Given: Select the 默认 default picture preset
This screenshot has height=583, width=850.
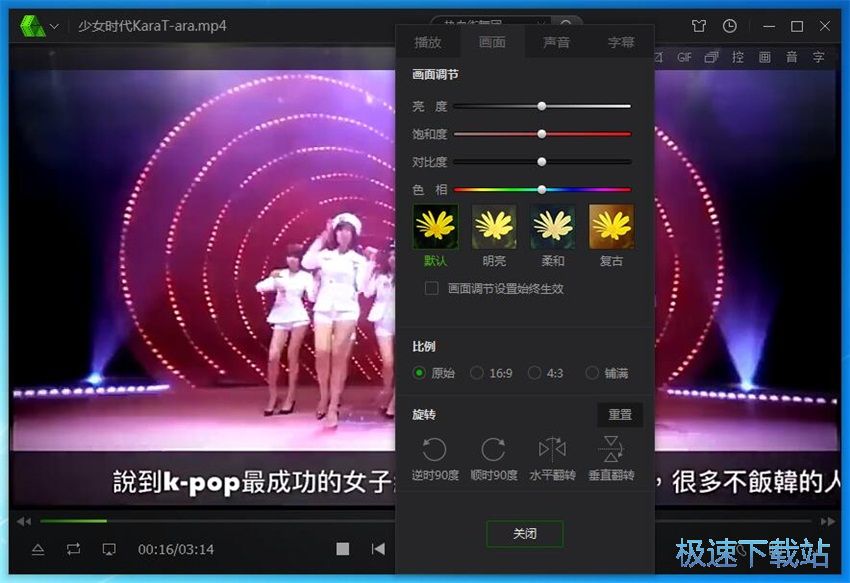Looking at the screenshot, I should pyautogui.click(x=435, y=235).
